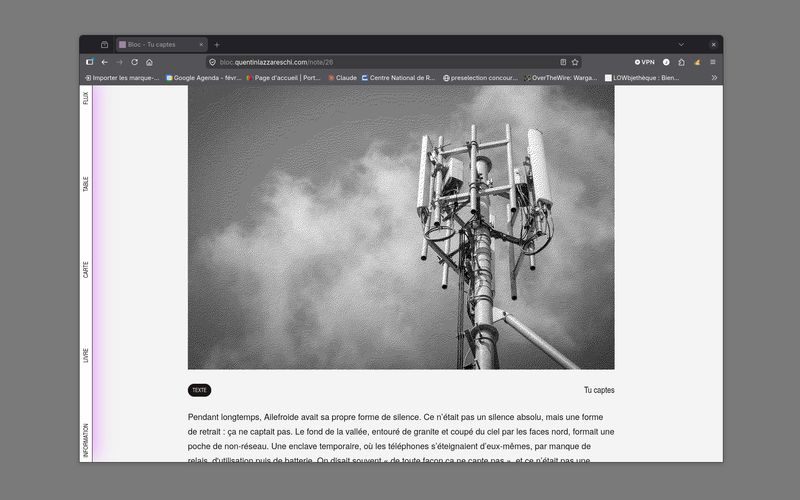Click the URL address field

(x=380, y=62)
